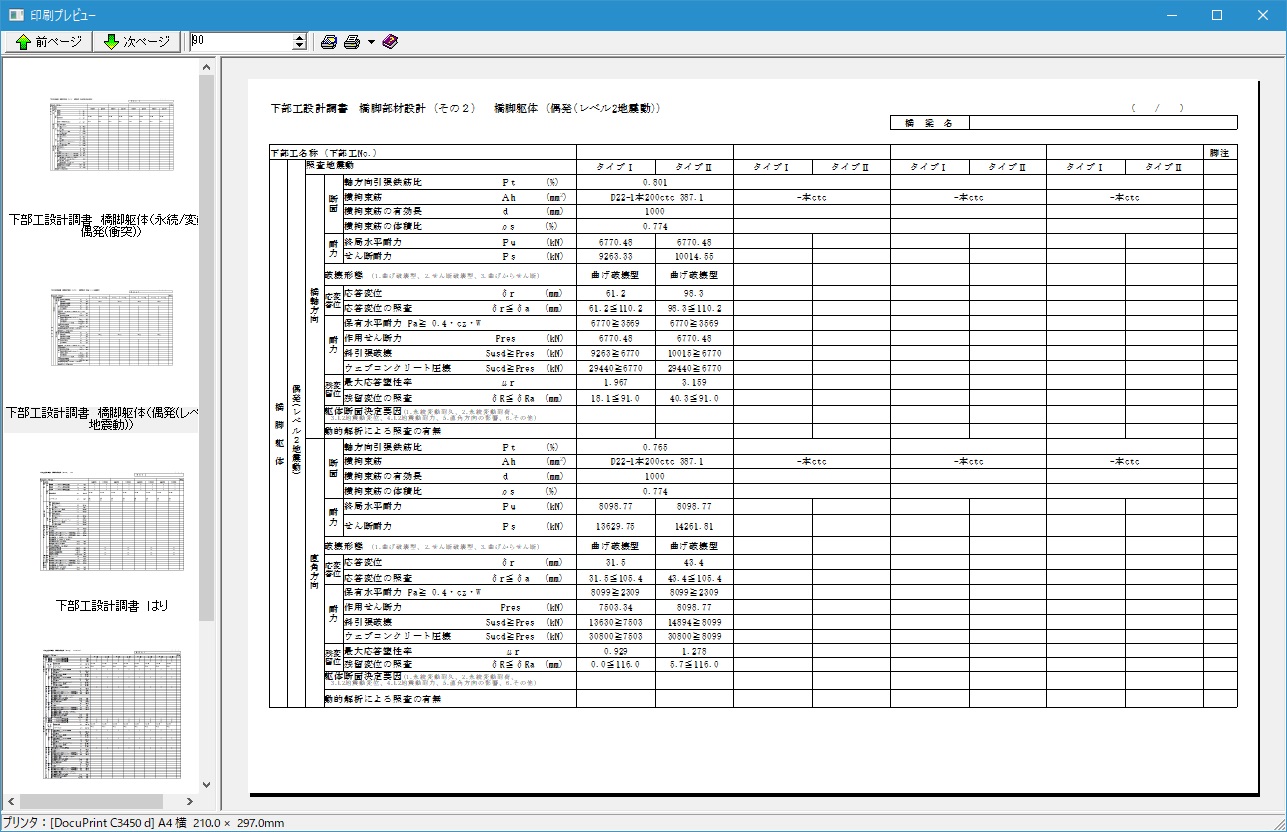The width and height of the screenshot is (1287, 832).
Task: Click the printer status text DocuPrint C3450 d
Action: pos(101,823)
